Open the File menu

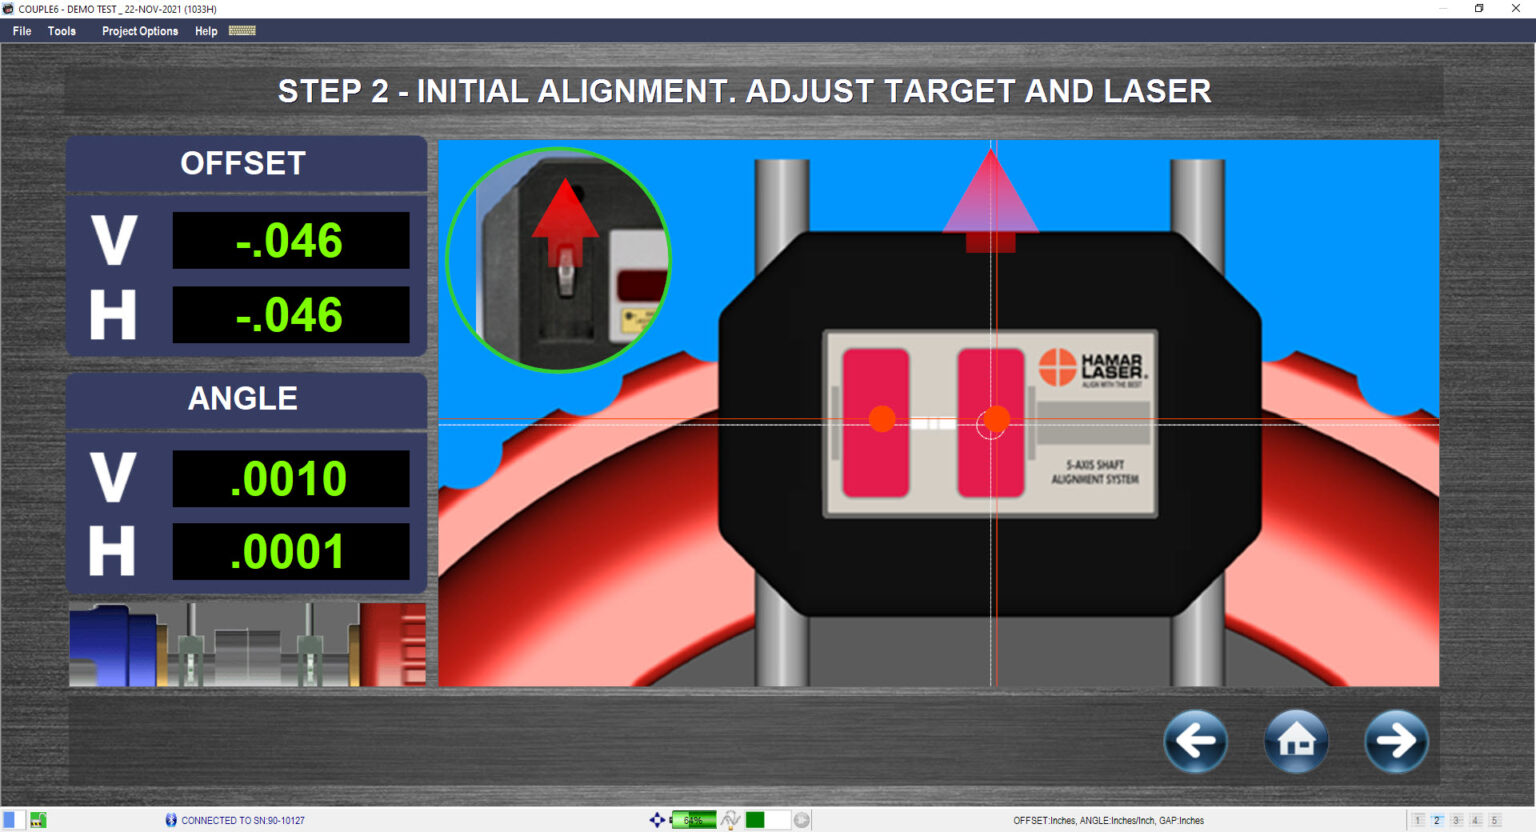click(21, 31)
